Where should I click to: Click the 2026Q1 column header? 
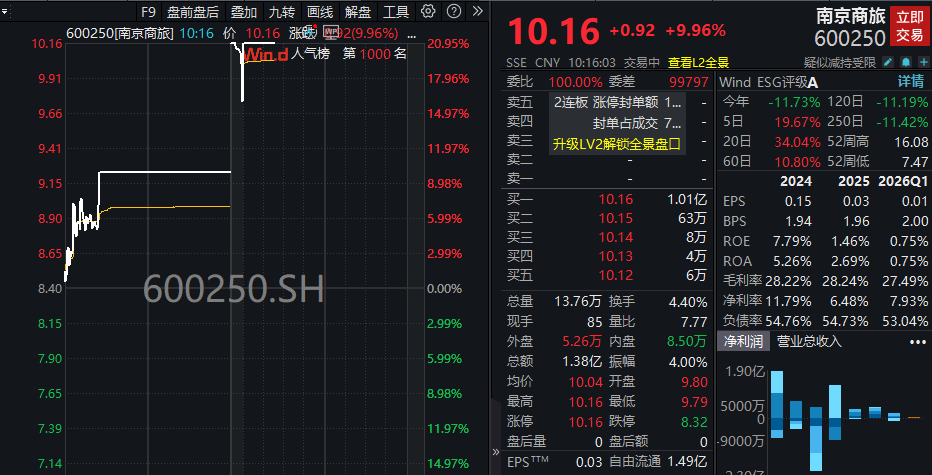[x=902, y=181]
